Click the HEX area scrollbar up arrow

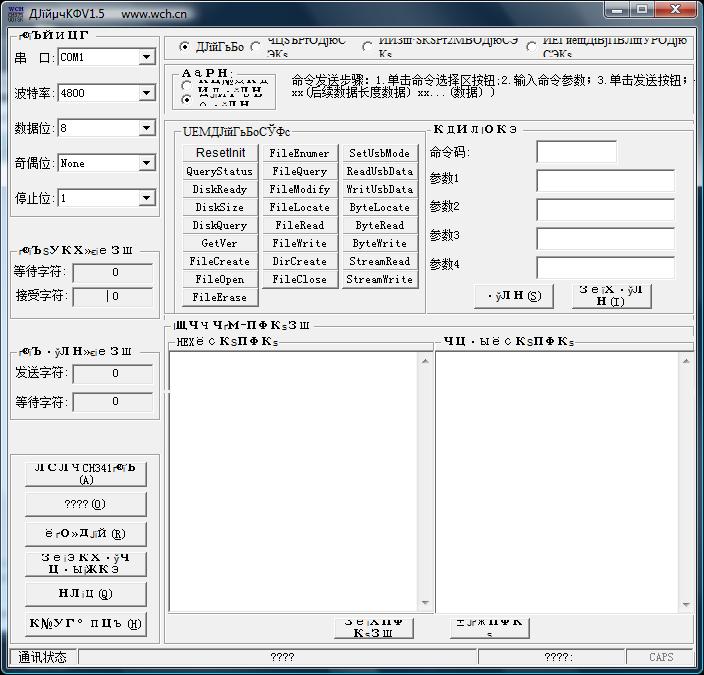pyautogui.click(x=425, y=361)
